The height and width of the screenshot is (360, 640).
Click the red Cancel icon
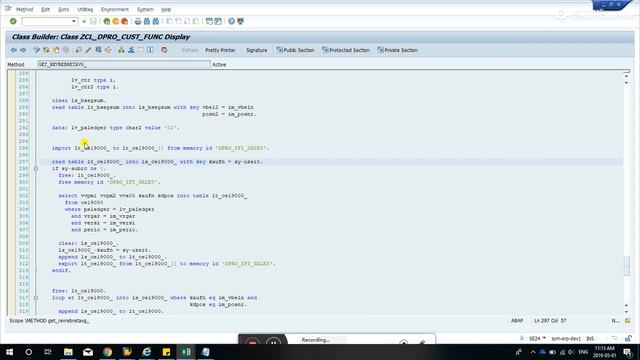tap(124, 21)
